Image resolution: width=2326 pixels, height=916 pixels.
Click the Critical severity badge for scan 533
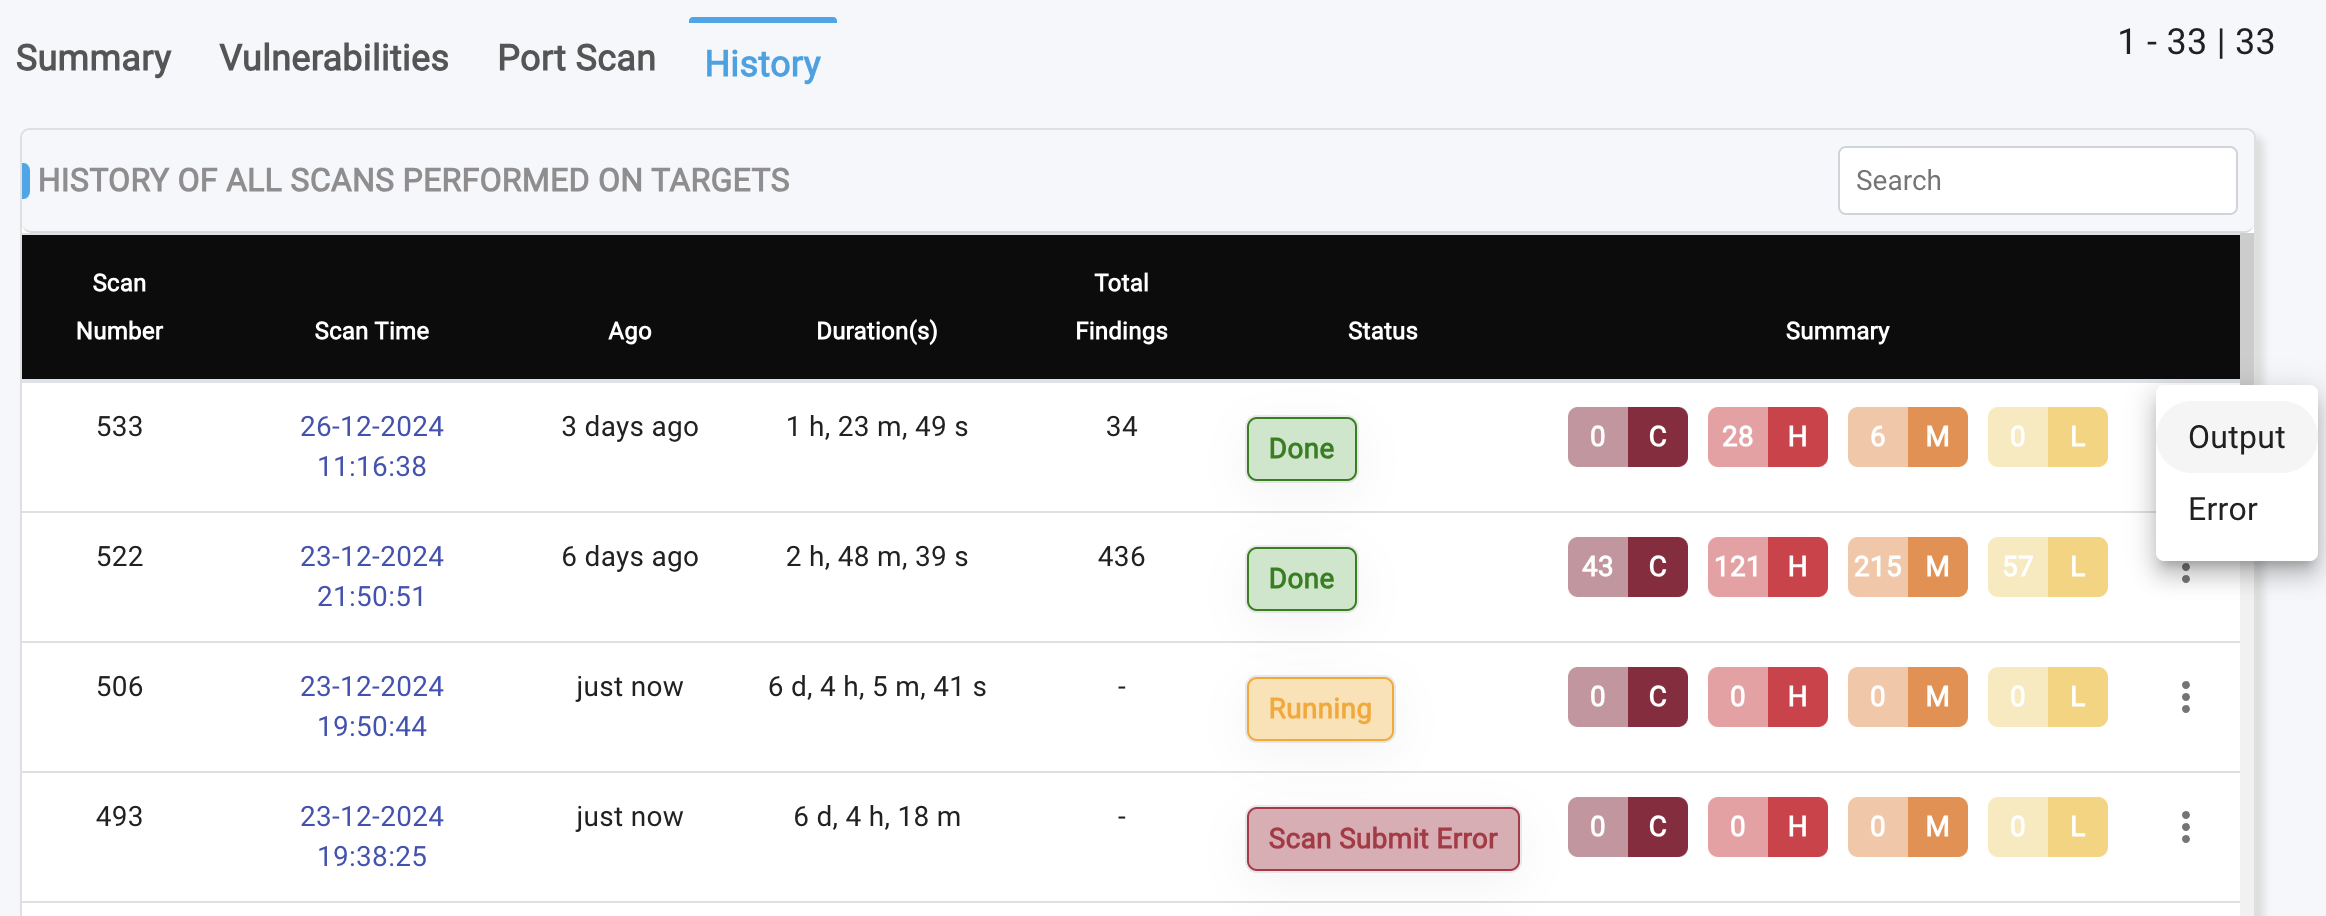coord(1627,437)
